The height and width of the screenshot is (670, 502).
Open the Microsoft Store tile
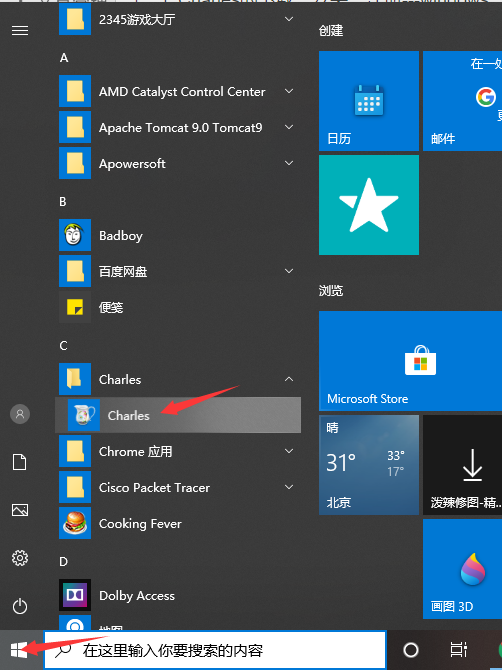coord(410,361)
